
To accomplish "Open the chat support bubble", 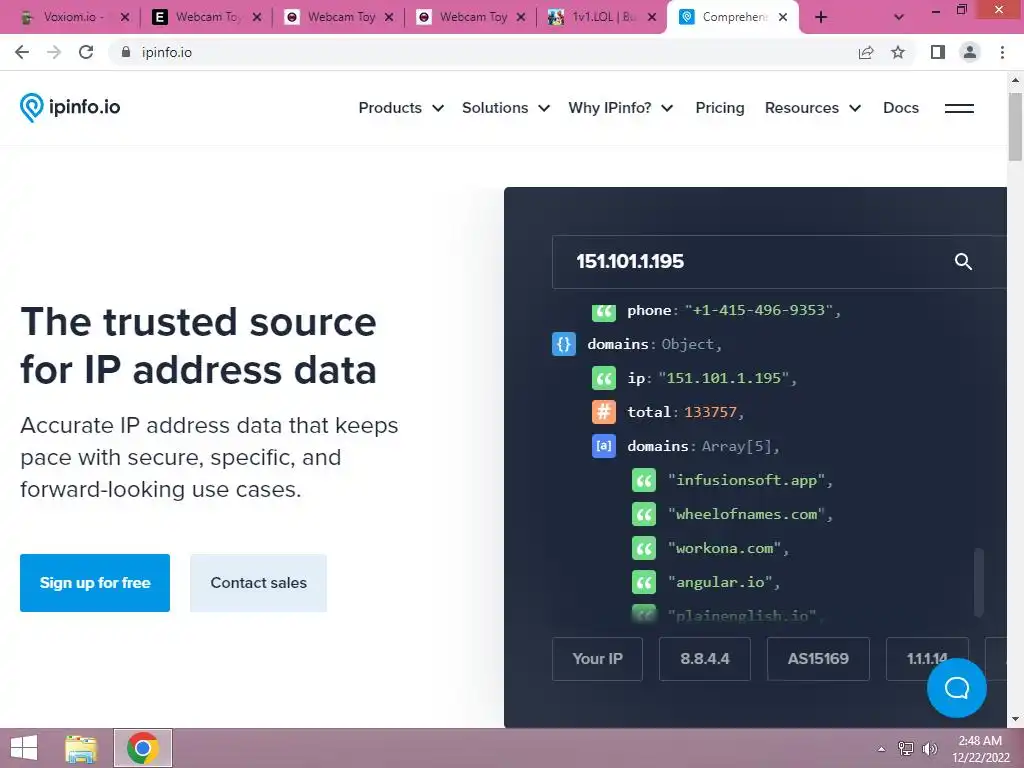I will [956, 688].
